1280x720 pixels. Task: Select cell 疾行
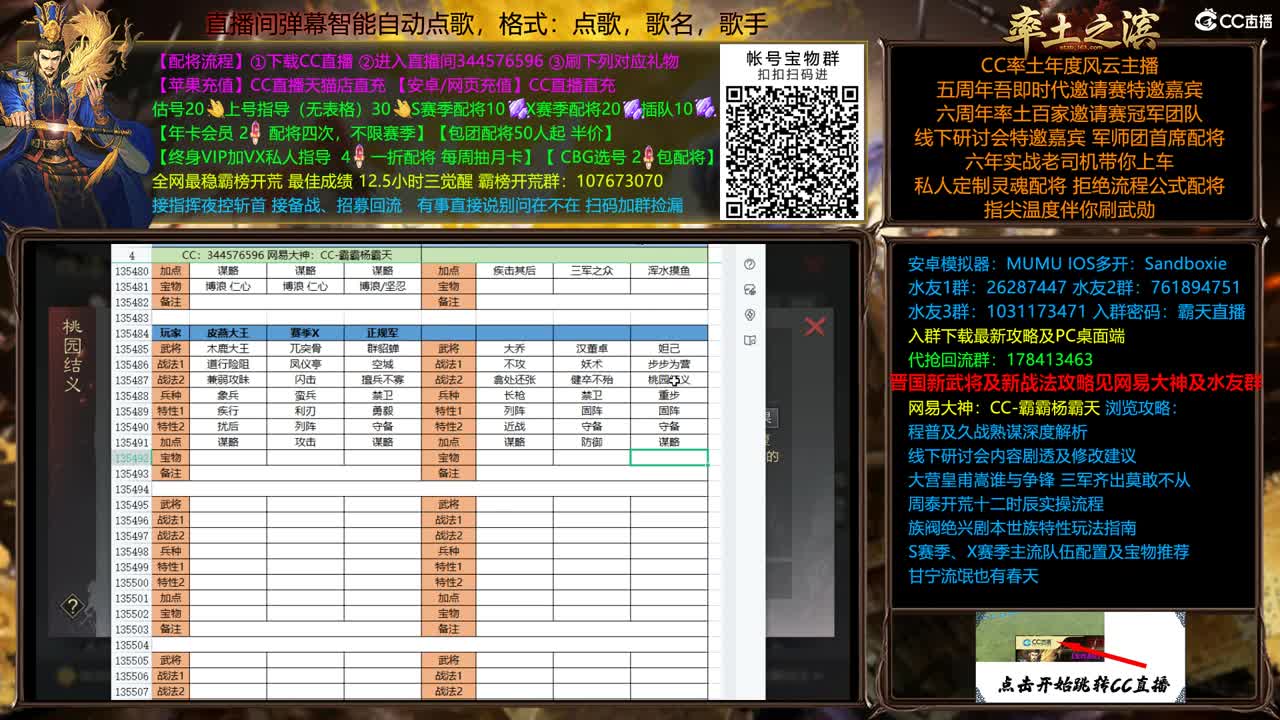coord(228,411)
